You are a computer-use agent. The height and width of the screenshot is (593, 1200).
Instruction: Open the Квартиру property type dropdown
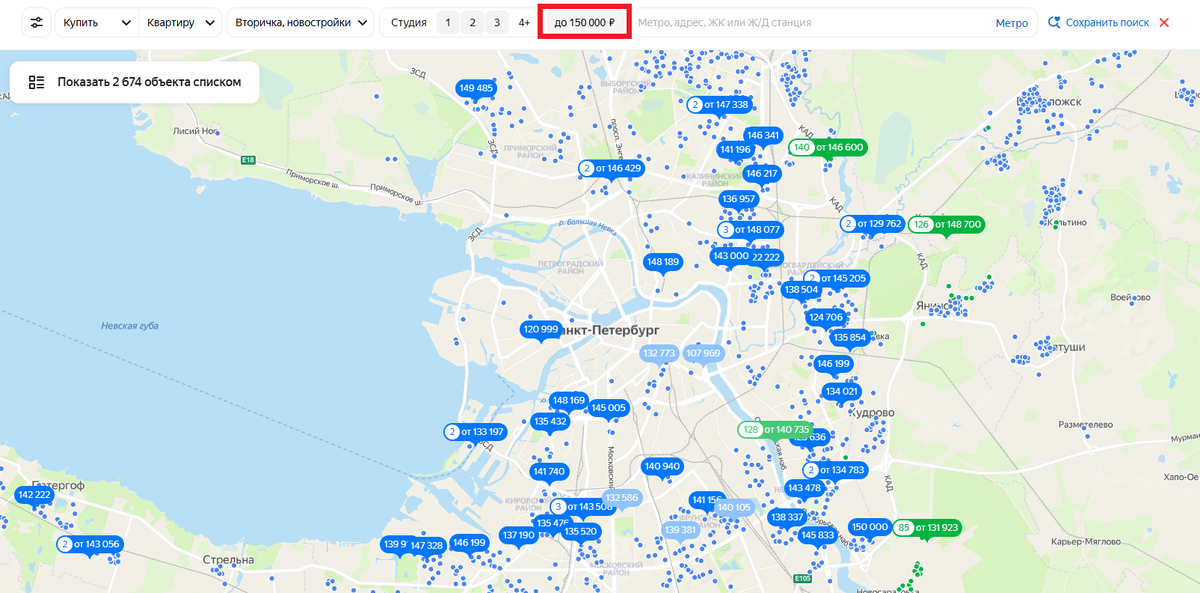tap(181, 22)
